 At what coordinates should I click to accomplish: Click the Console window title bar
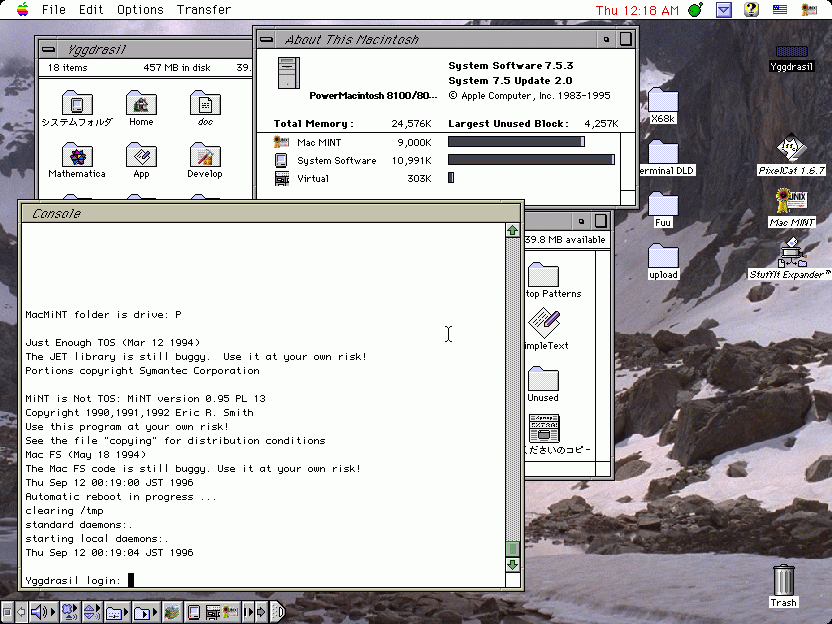[271, 213]
